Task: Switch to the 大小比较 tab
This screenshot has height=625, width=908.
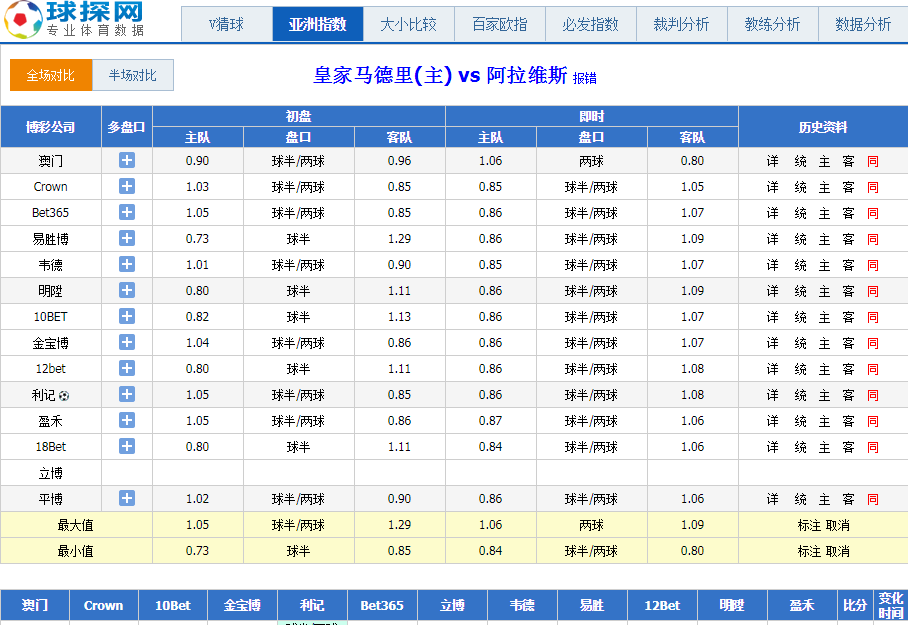Action: 408,24
